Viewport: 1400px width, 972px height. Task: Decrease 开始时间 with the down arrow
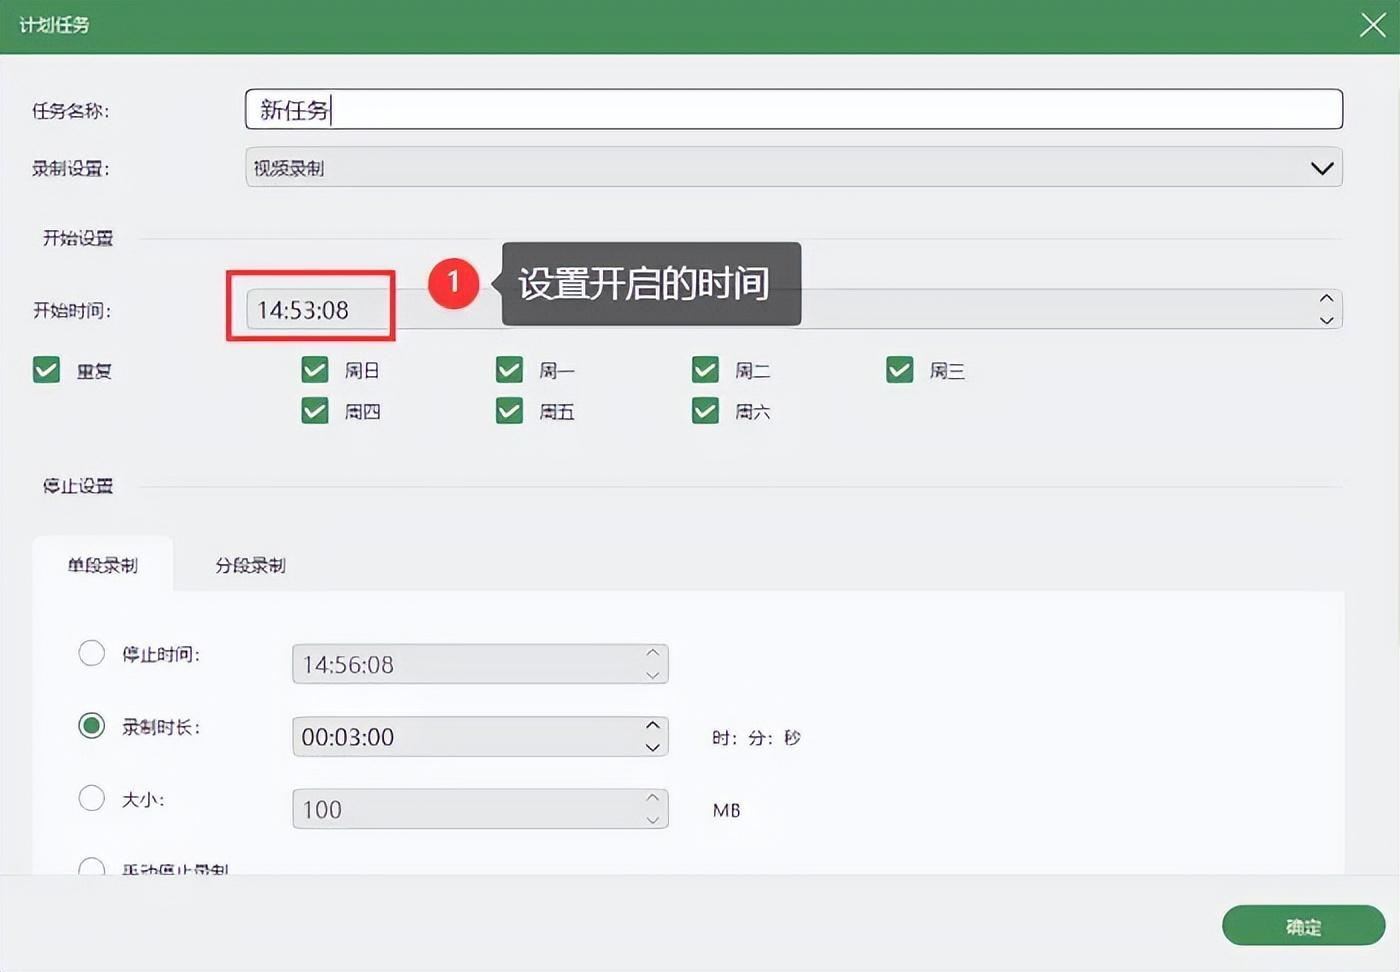[1326, 321]
